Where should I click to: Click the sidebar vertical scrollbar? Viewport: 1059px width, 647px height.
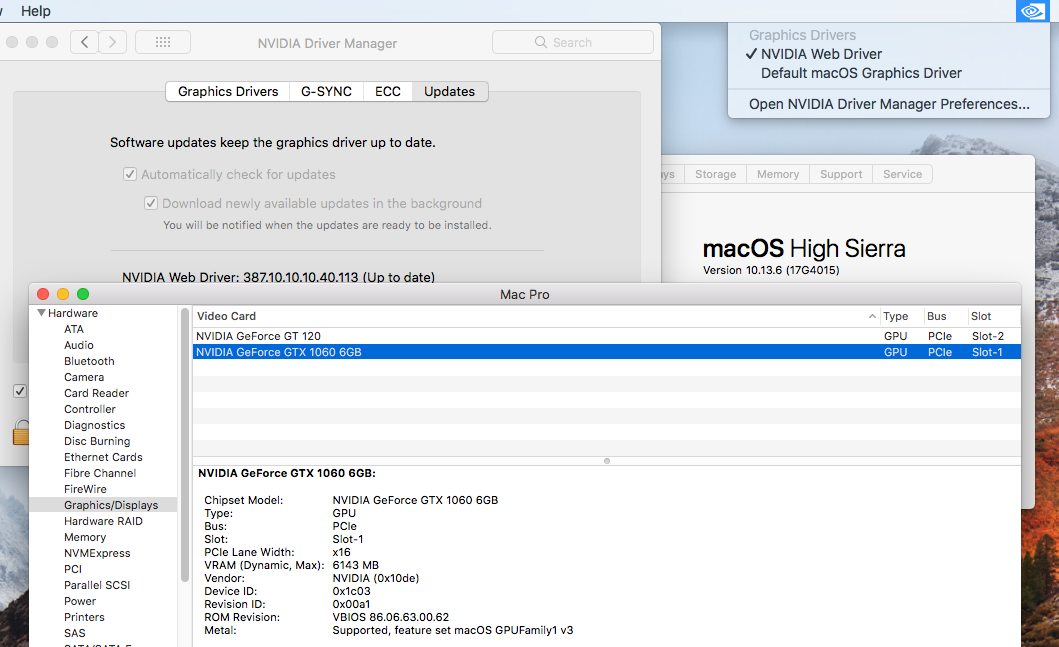coord(184,446)
